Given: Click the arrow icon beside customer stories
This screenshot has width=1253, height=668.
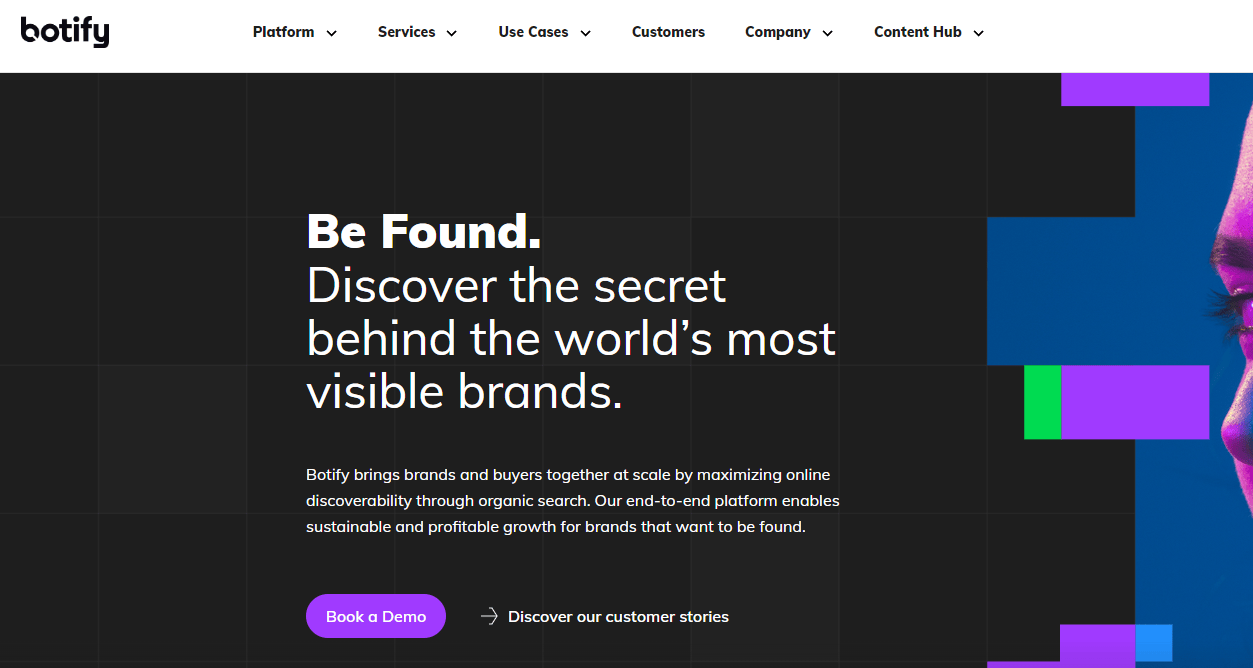Looking at the screenshot, I should point(490,616).
